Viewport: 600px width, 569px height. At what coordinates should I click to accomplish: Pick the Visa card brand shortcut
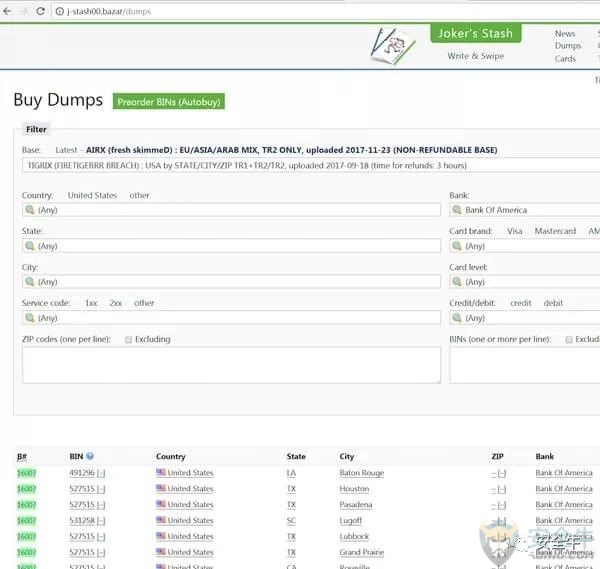pos(515,231)
